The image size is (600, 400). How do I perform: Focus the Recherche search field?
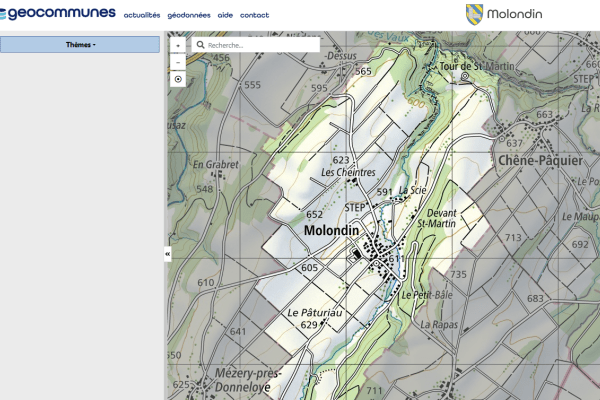(x=256, y=45)
